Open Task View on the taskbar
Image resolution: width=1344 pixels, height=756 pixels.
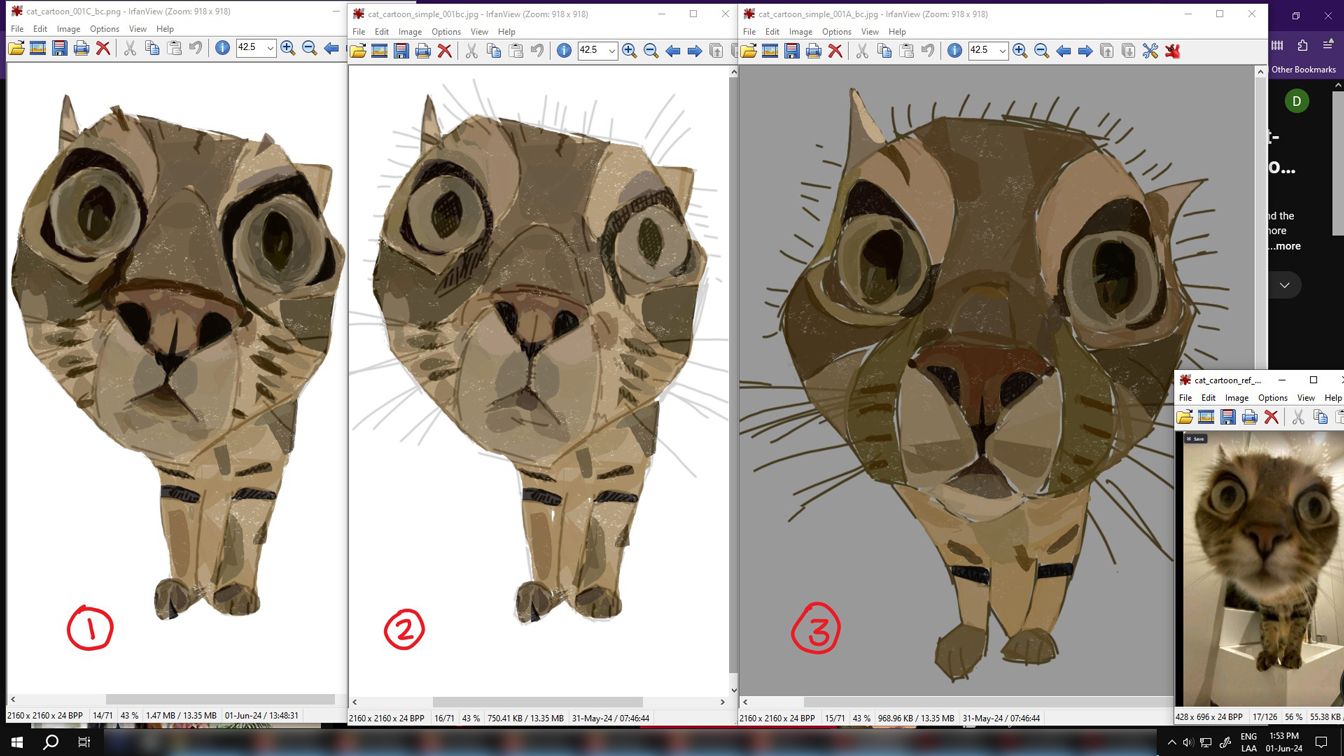[84, 742]
